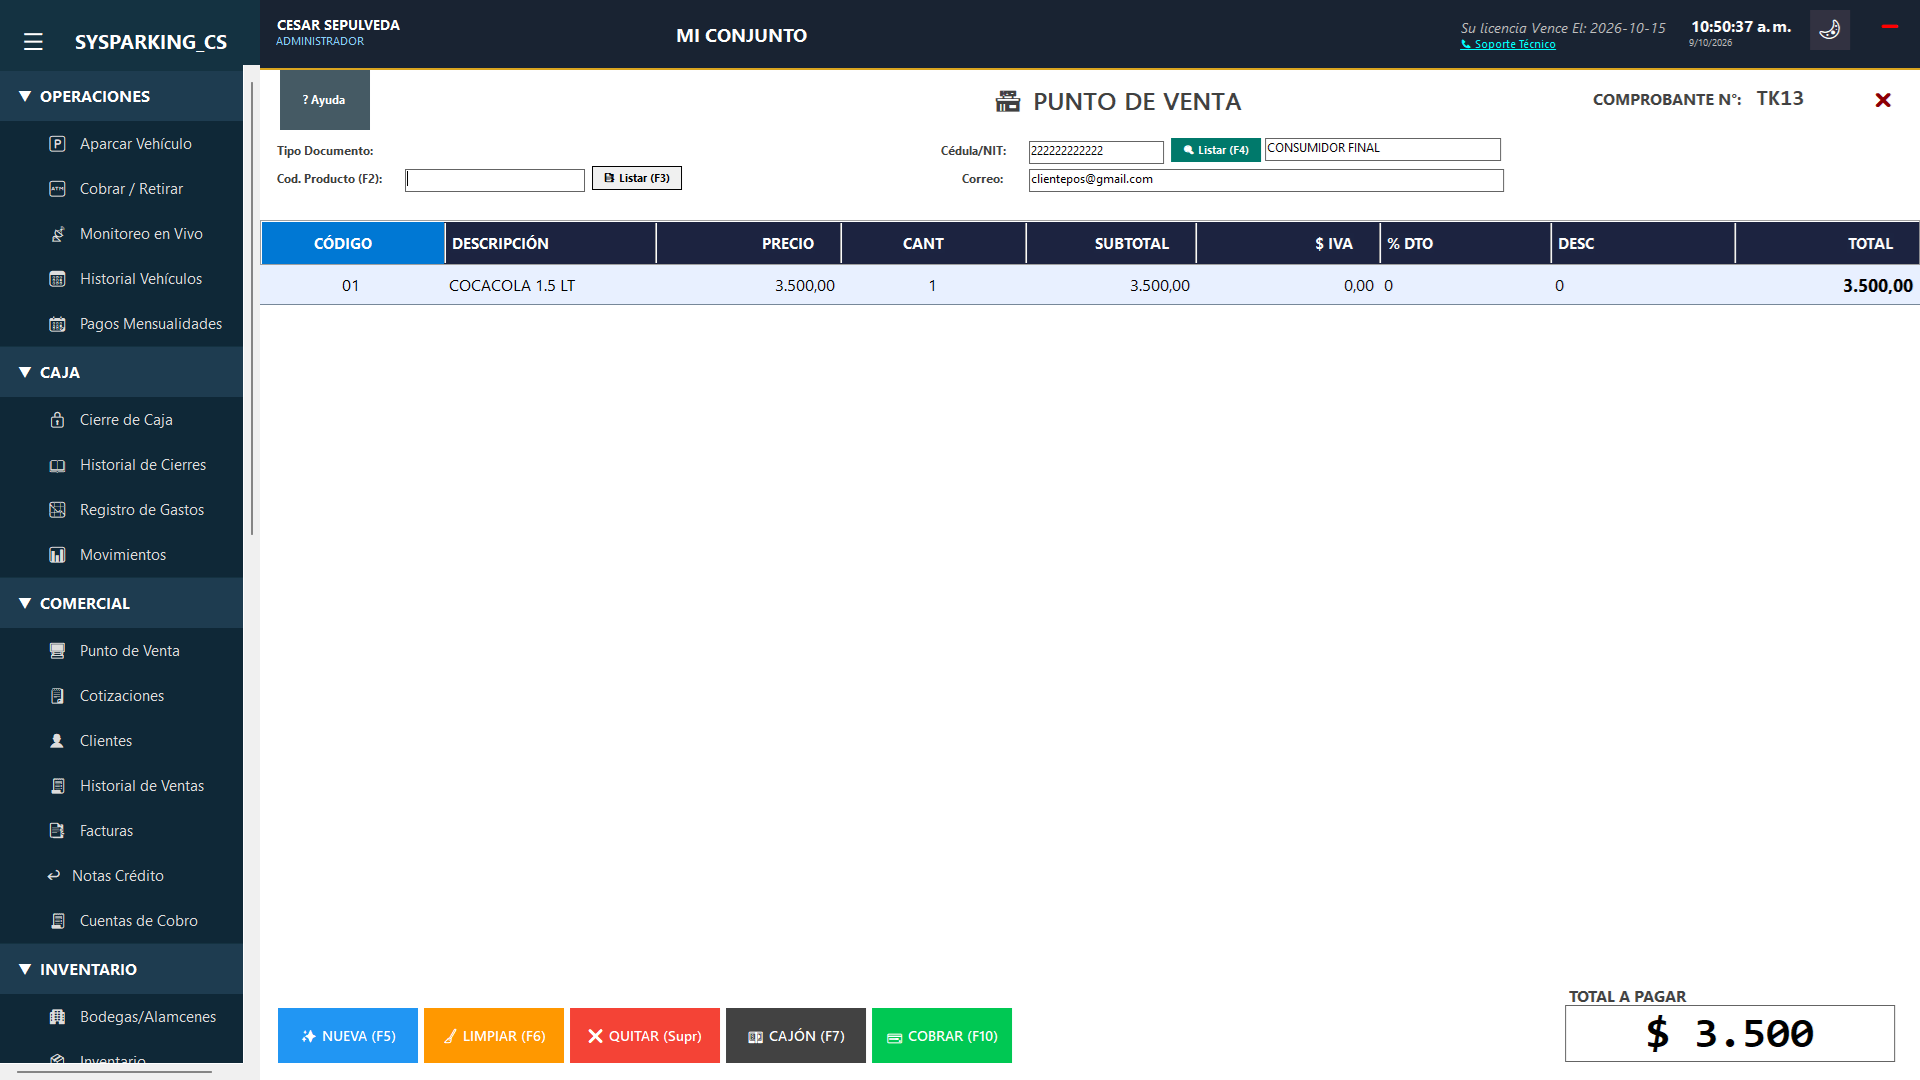Click the Historial Vehículos icon
Viewport: 1920px width, 1080px height.
(x=57, y=279)
